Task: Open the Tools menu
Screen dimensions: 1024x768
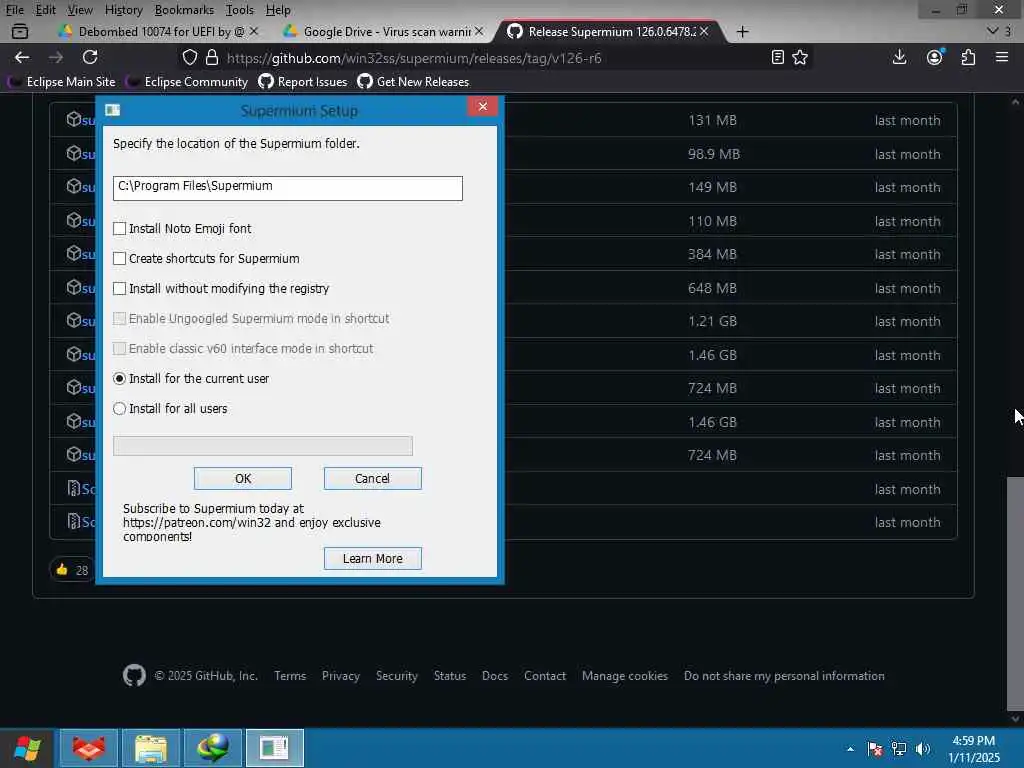Action: coord(240,10)
